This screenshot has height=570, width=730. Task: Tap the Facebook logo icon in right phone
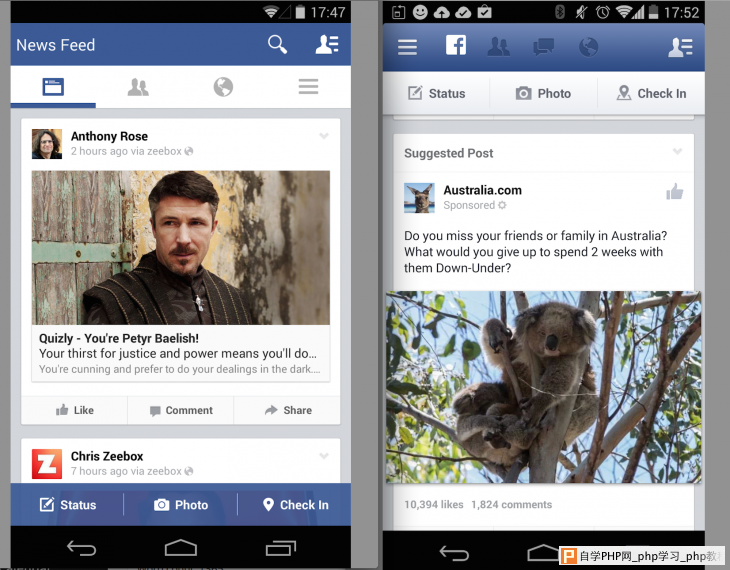pyautogui.click(x=456, y=45)
